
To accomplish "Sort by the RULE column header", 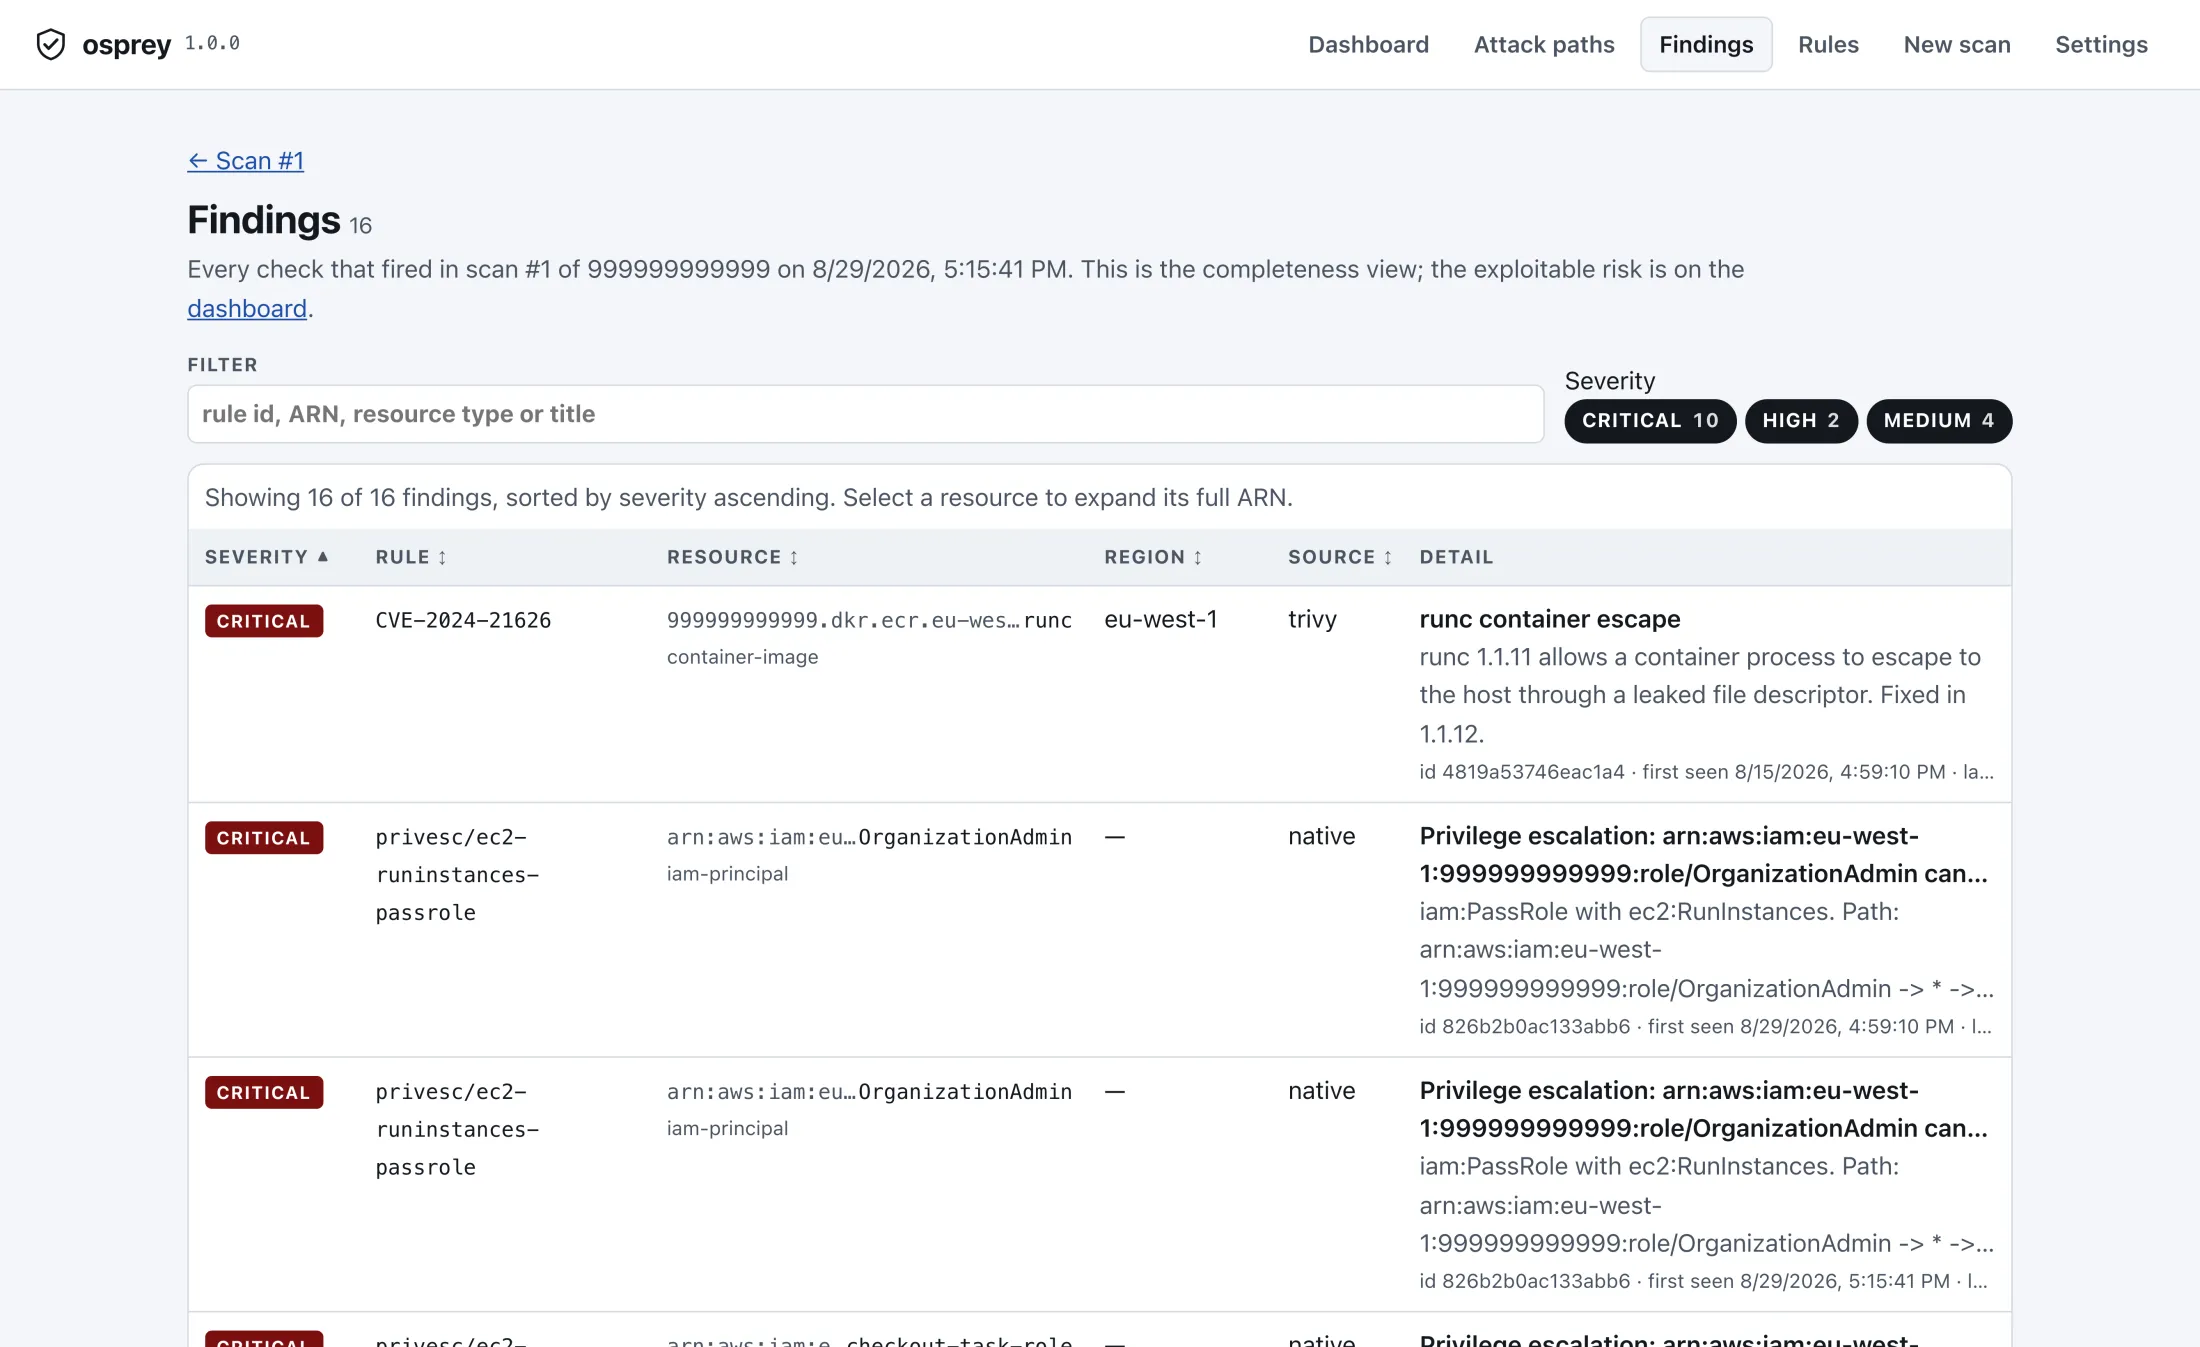I will (x=411, y=557).
